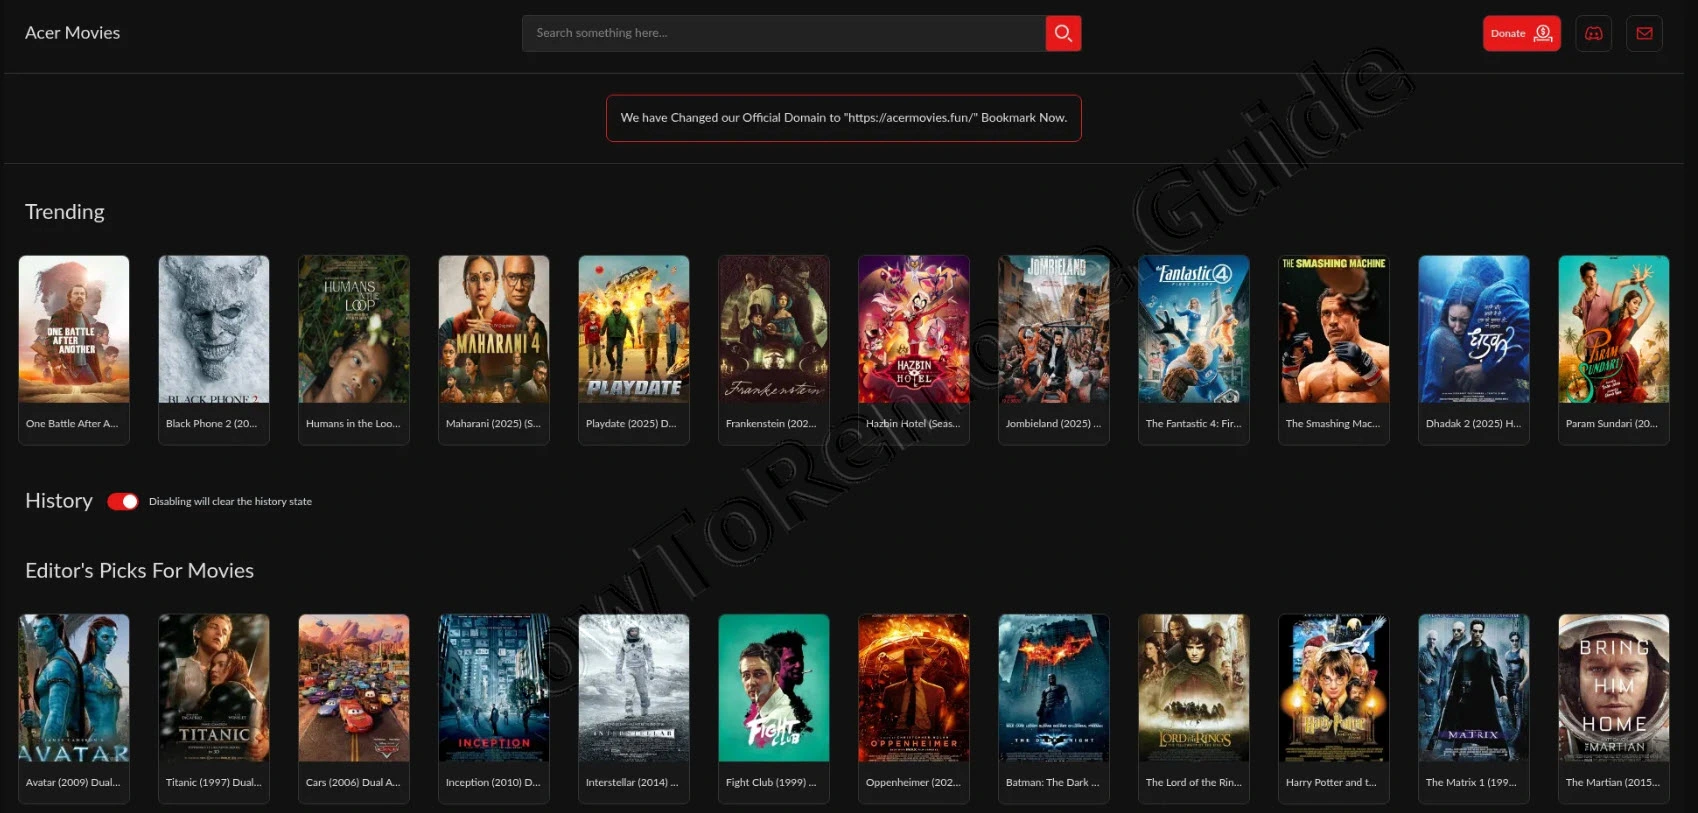Click the red search magnifier button
This screenshot has height=813, width=1698.
pyautogui.click(x=1063, y=33)
